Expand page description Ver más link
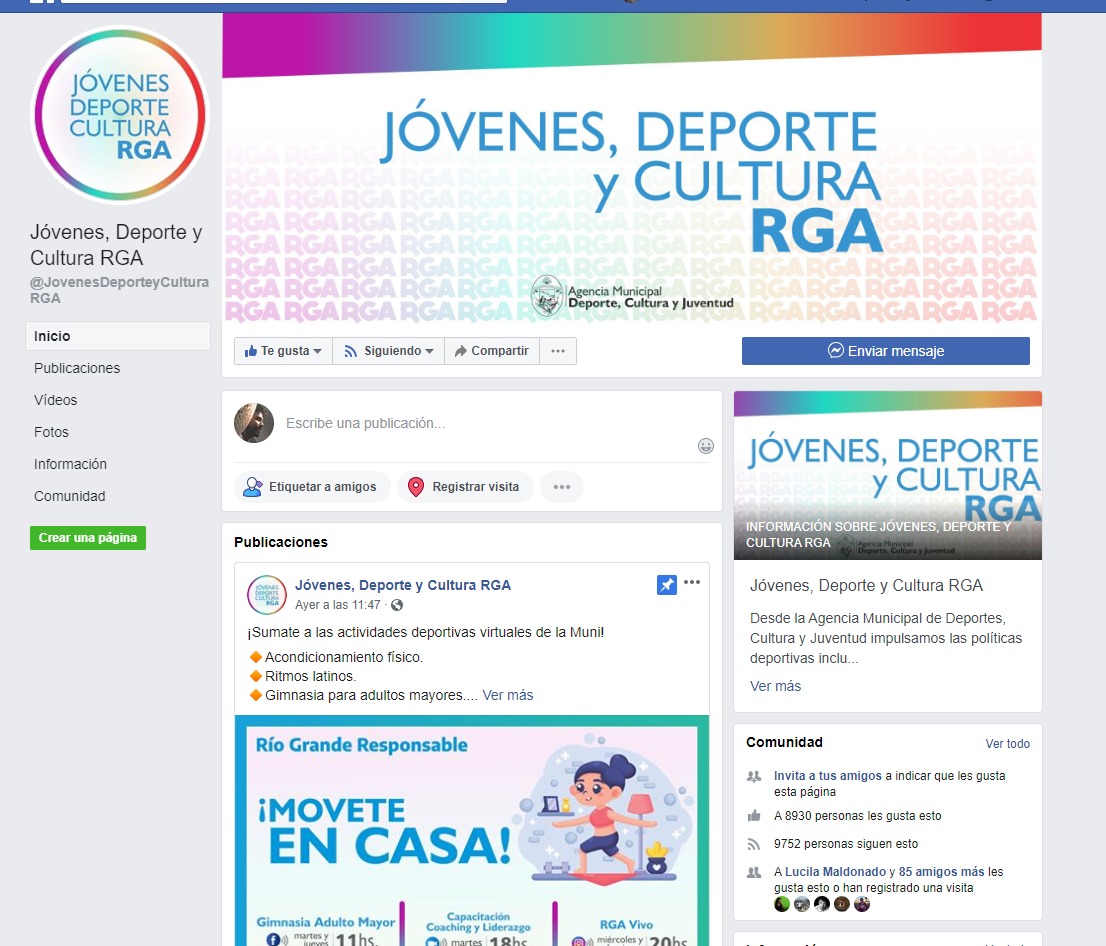1106x946 pixels. [x=775, y=686]
